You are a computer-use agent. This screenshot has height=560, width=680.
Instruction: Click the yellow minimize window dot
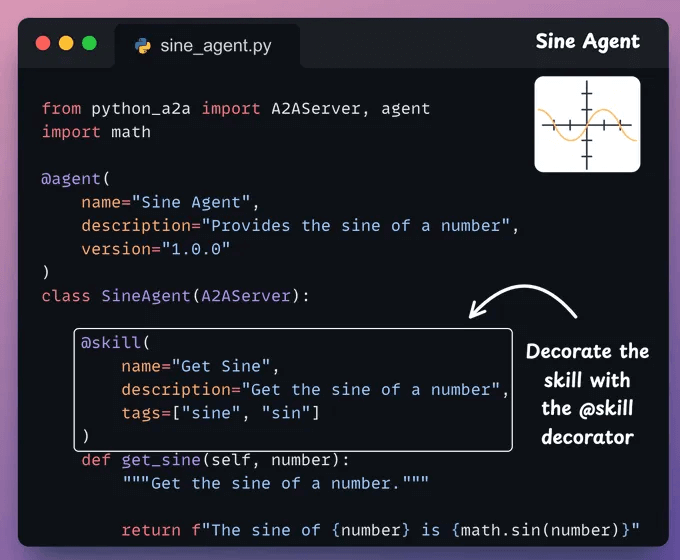point(66,43)
